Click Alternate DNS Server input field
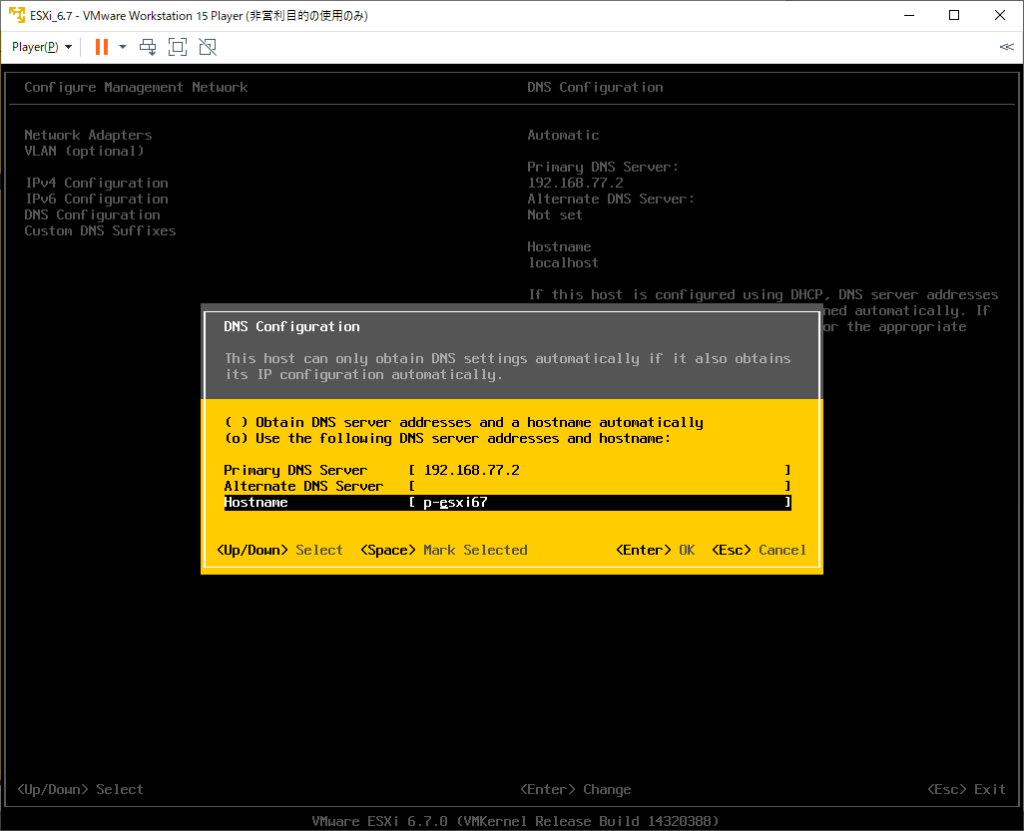The image size is (1024, 831). pyautogui.click(x=600, y=486)
